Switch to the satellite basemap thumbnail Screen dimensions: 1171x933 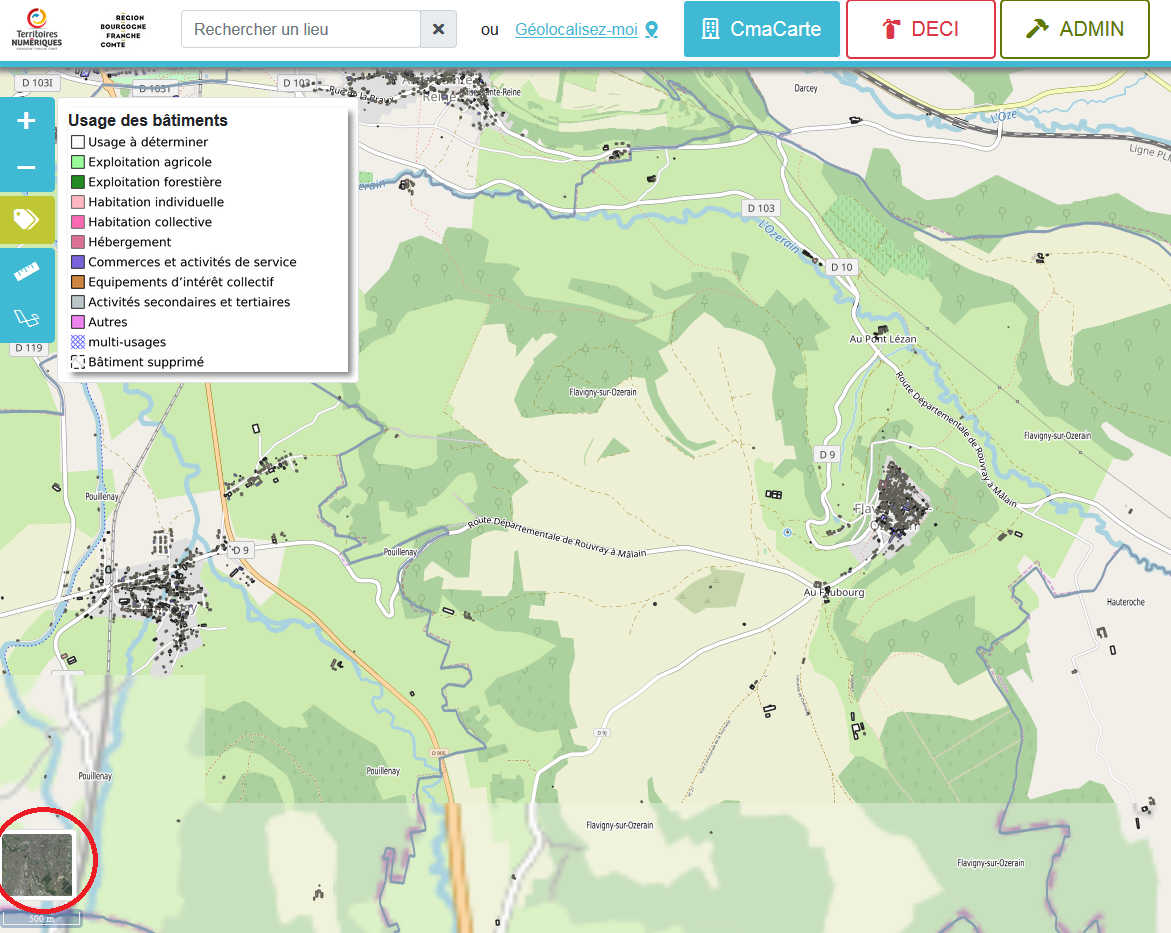(x=38, y=865)
